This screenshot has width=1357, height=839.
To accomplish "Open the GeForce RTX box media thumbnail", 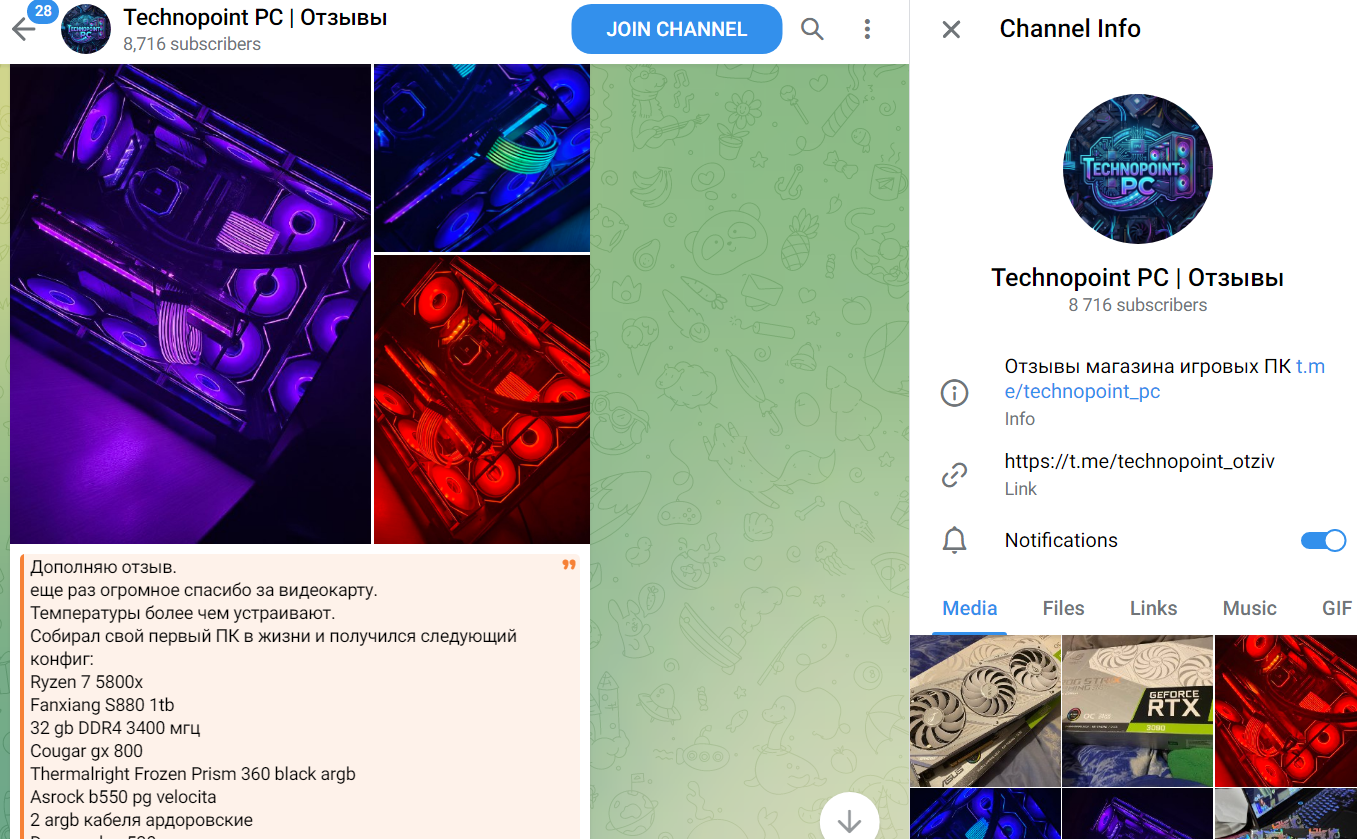I will click(1138, 711).
